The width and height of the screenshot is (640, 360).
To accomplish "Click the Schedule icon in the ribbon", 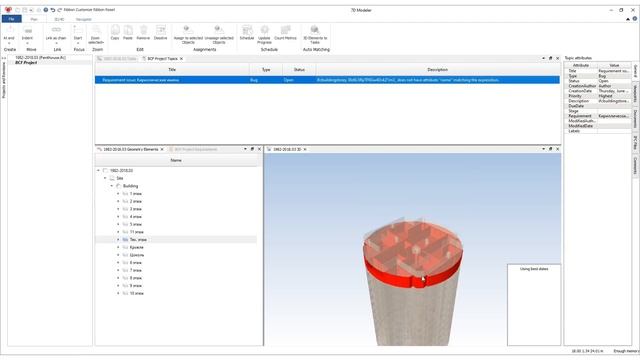I will [247, 30].
